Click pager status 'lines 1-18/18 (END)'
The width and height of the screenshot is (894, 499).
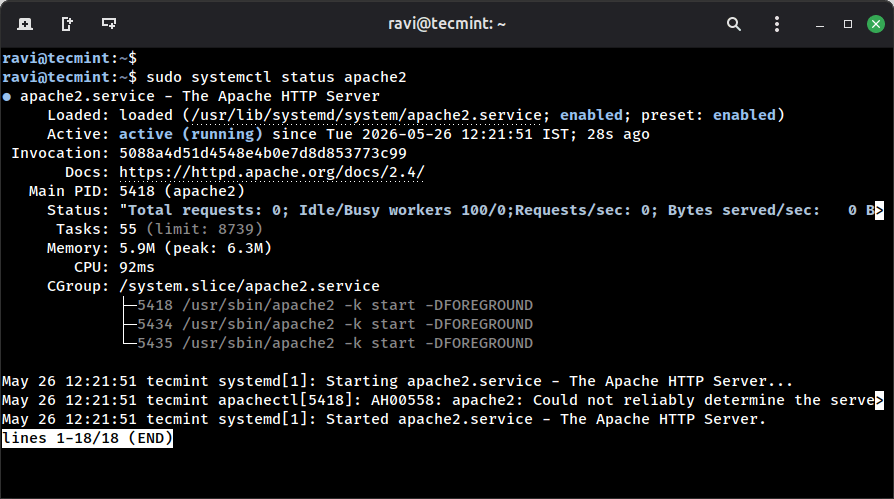point(87,439)
